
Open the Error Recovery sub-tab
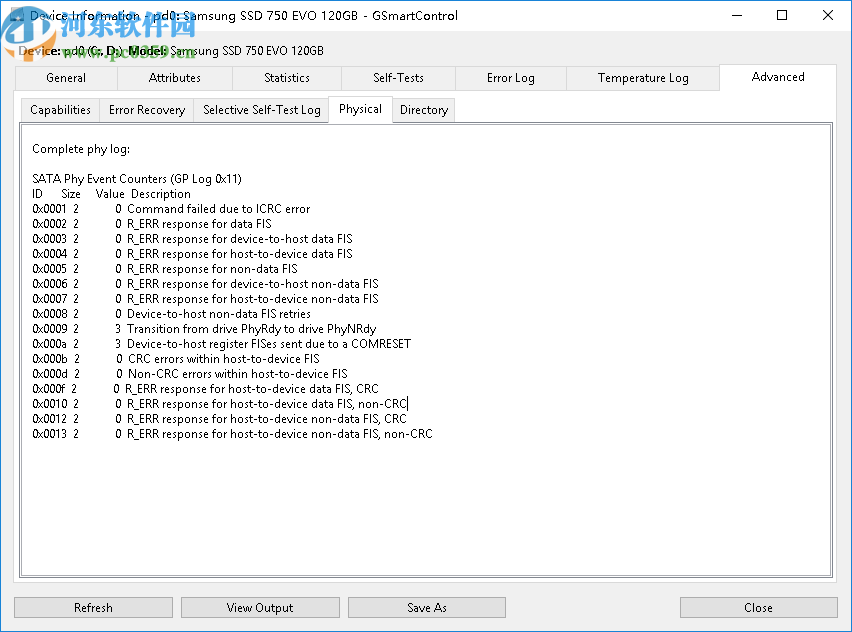(x=147, y=110)
